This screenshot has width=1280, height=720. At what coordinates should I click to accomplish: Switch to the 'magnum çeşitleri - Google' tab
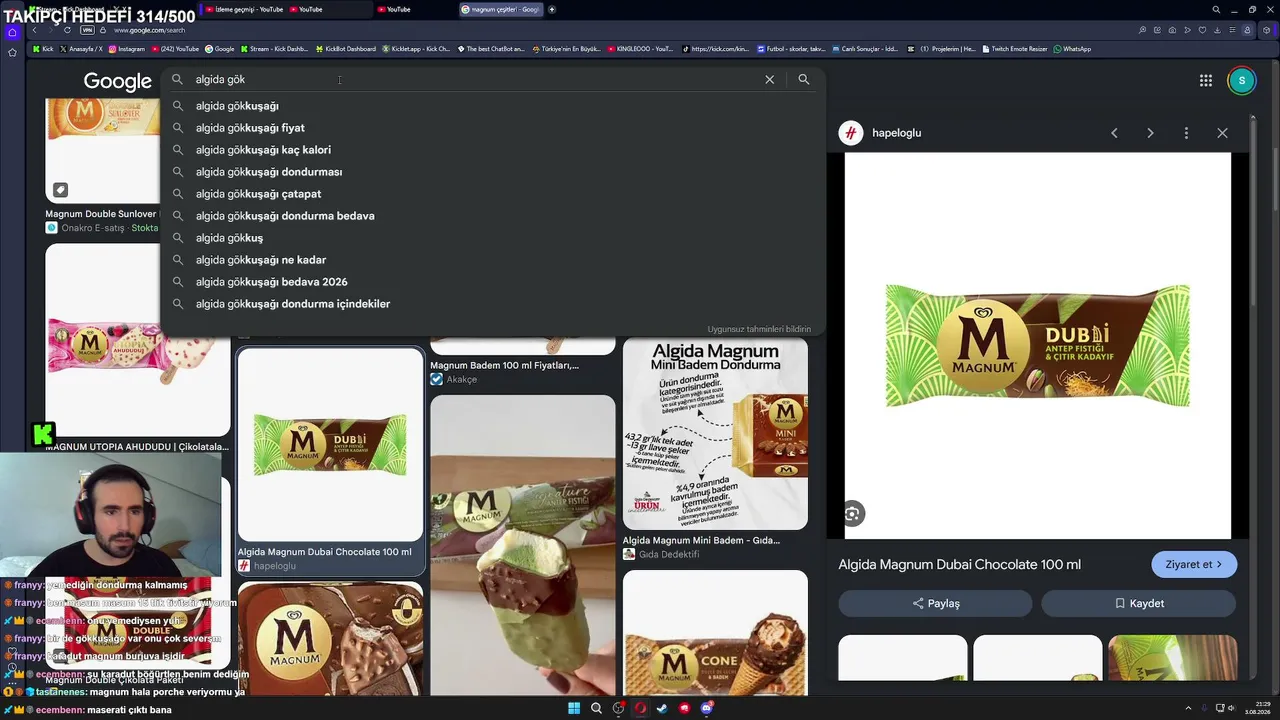pos(500,10)
